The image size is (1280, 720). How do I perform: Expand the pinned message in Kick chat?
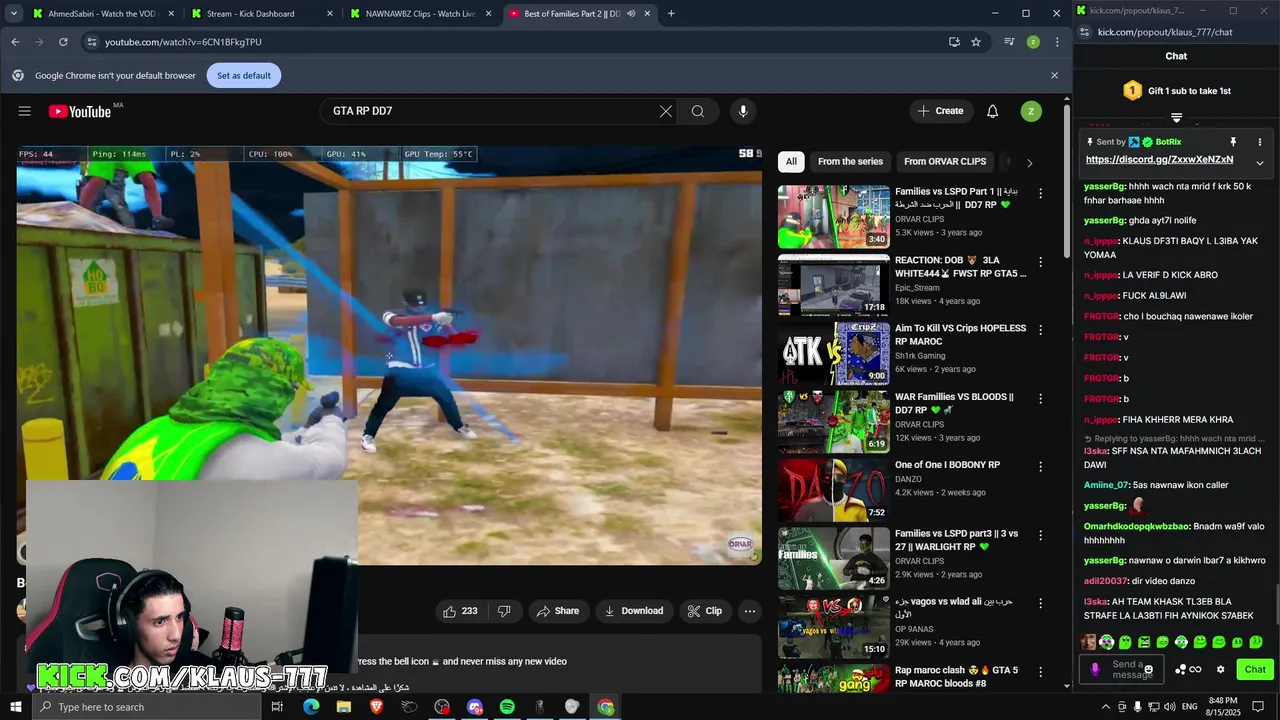tap(1260, 162)
